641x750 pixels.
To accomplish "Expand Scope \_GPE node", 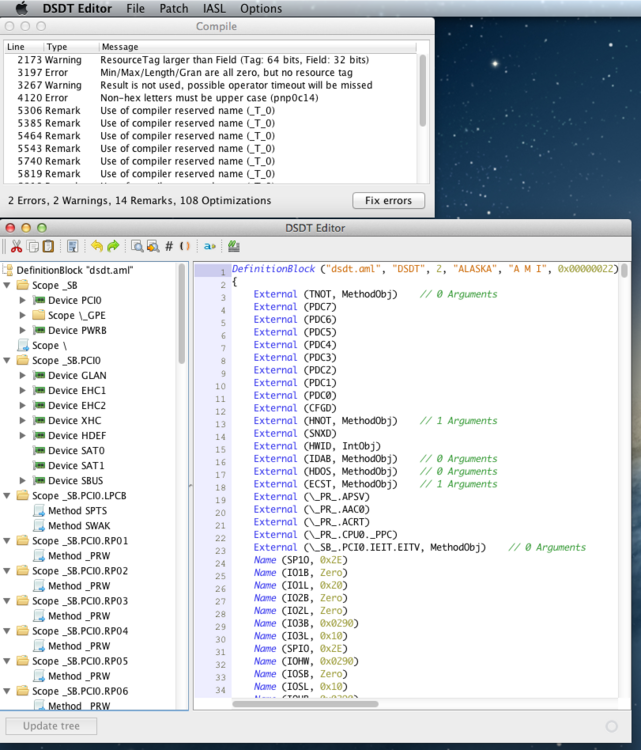I will coord(22,315).
